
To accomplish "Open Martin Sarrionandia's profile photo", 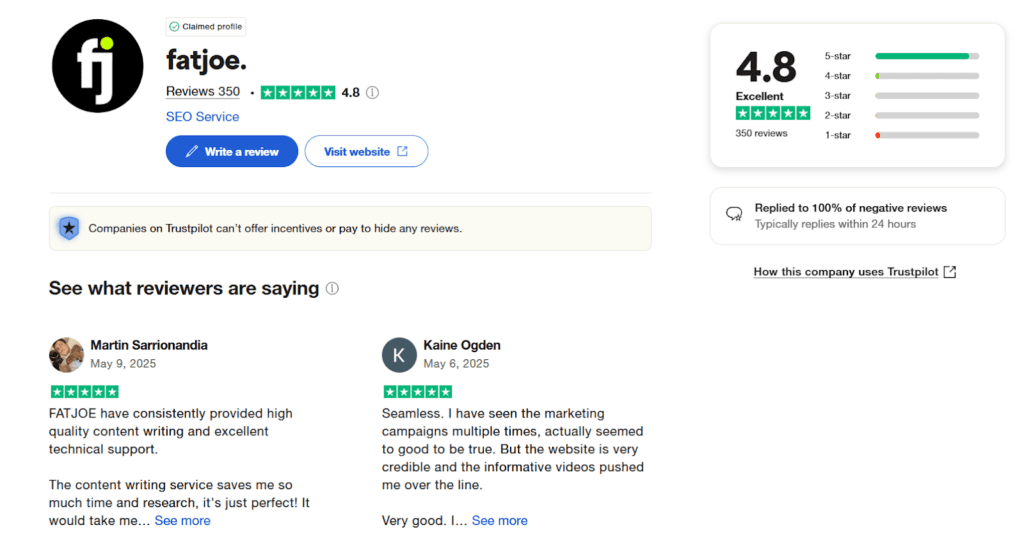I will (x=66, y=355).
